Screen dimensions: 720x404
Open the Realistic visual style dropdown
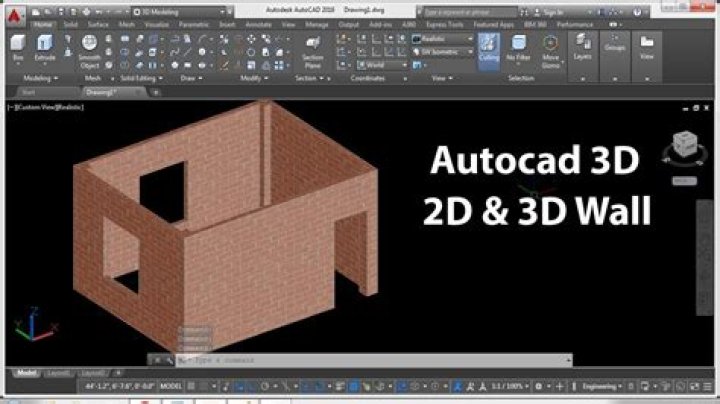pyautogui.click(x=442, y=38)
